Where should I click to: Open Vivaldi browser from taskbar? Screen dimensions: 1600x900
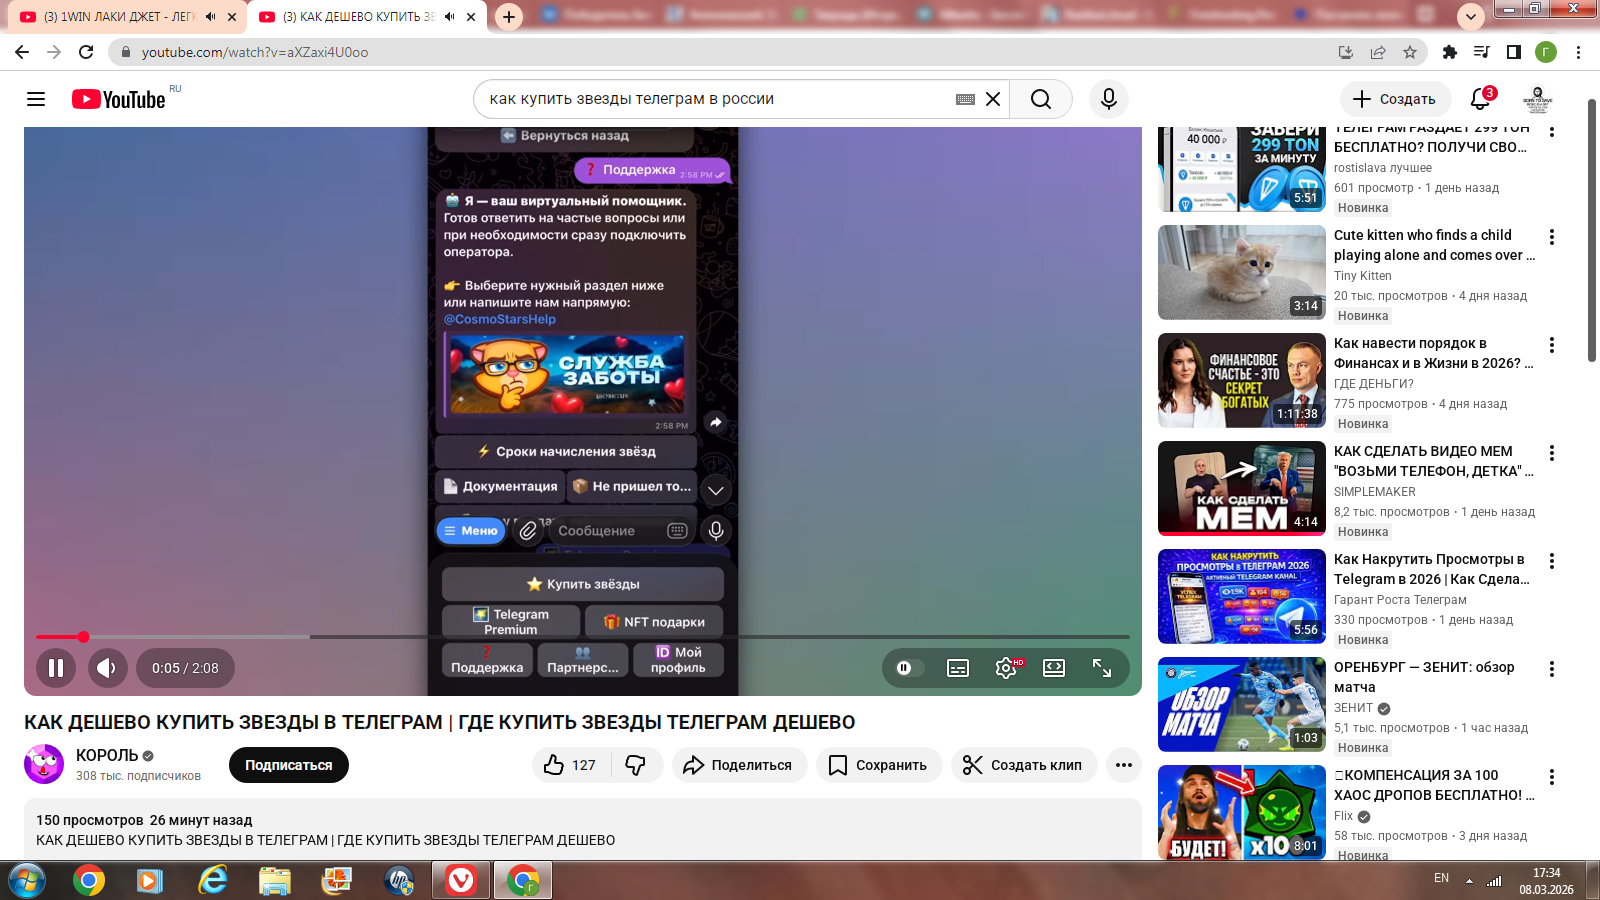461,881
